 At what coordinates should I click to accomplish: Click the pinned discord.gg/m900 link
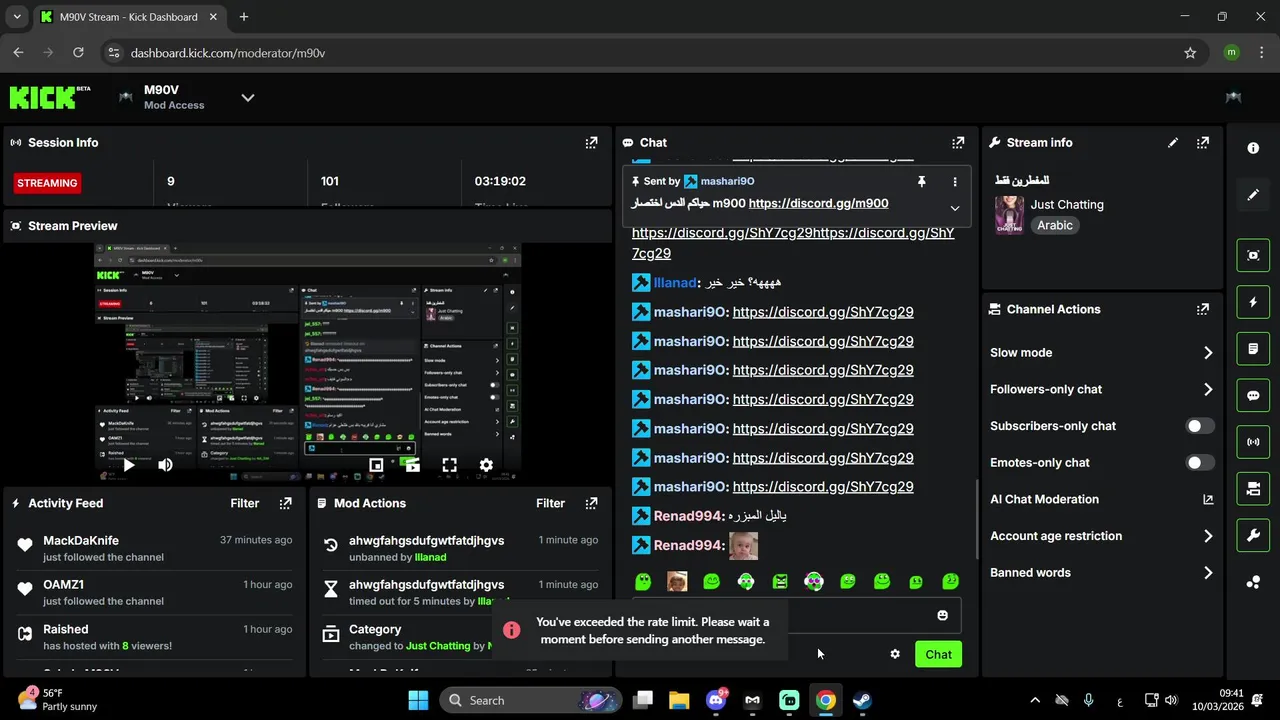(x=818, y=203)
